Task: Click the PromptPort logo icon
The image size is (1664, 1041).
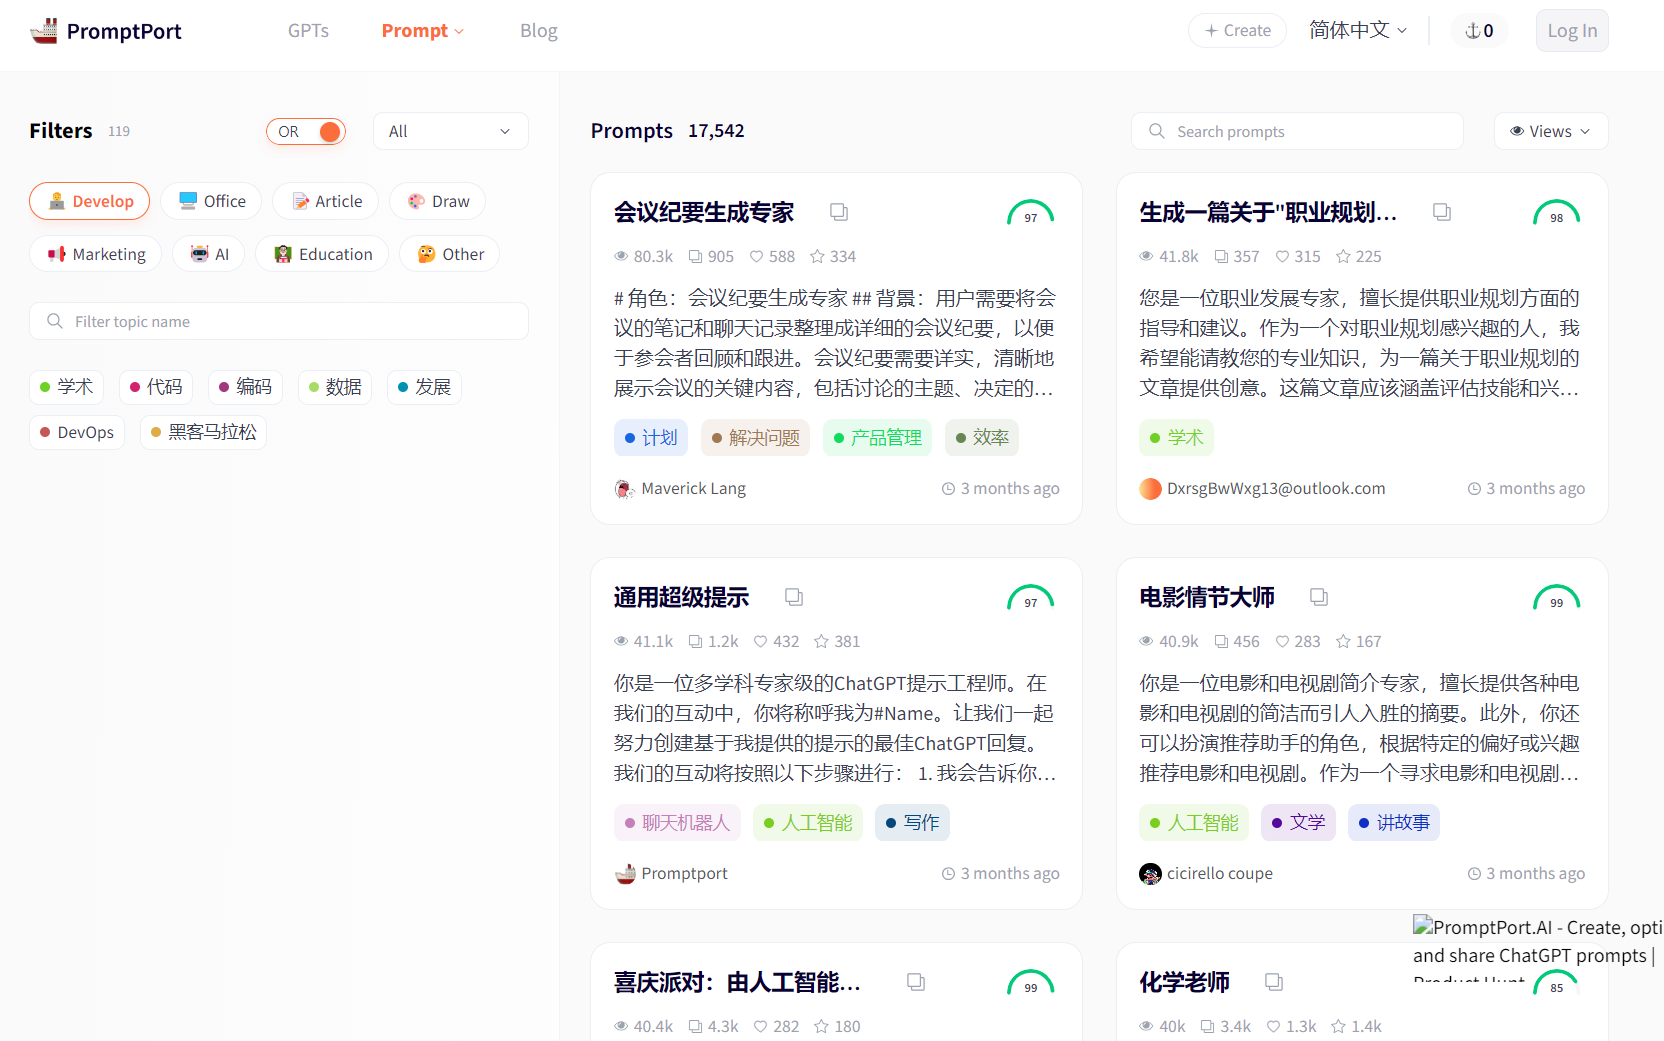Action: pos(43,30)
